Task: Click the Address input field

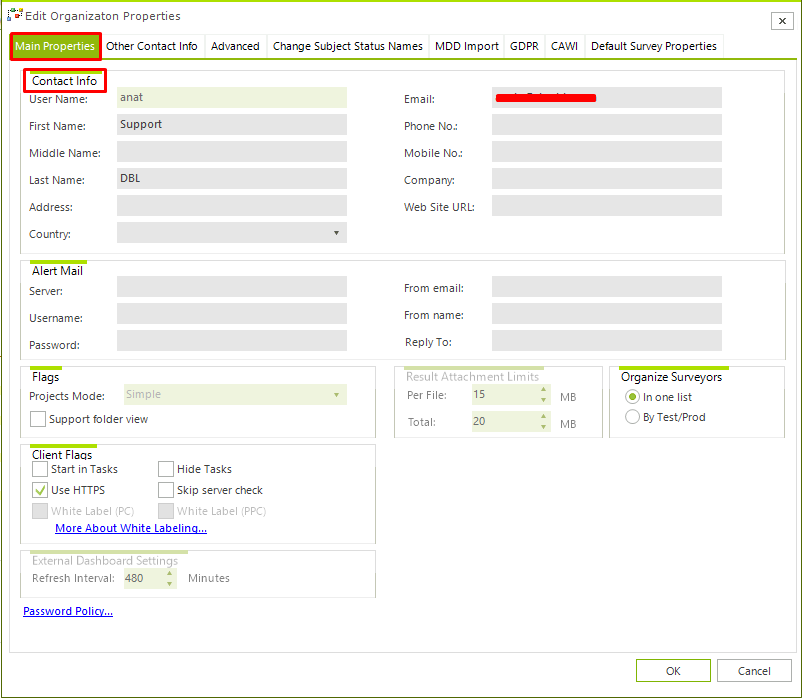Action: [x=232, y=206]
